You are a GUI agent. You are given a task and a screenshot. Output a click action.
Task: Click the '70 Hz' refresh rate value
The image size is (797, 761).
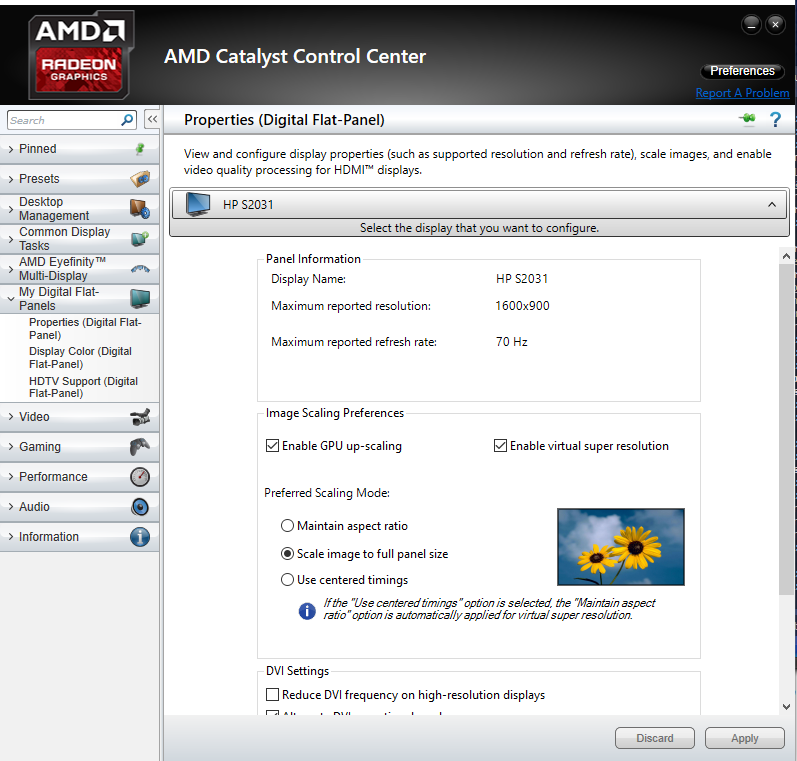click(x=511, y=342)
